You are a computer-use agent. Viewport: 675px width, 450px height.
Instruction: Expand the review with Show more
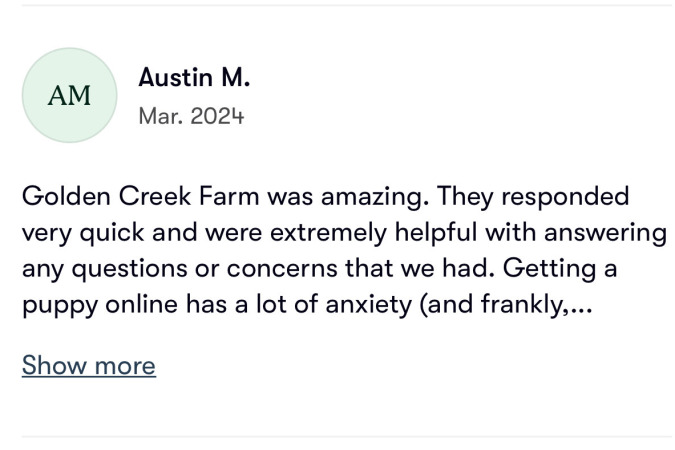[x=88, y=365]
